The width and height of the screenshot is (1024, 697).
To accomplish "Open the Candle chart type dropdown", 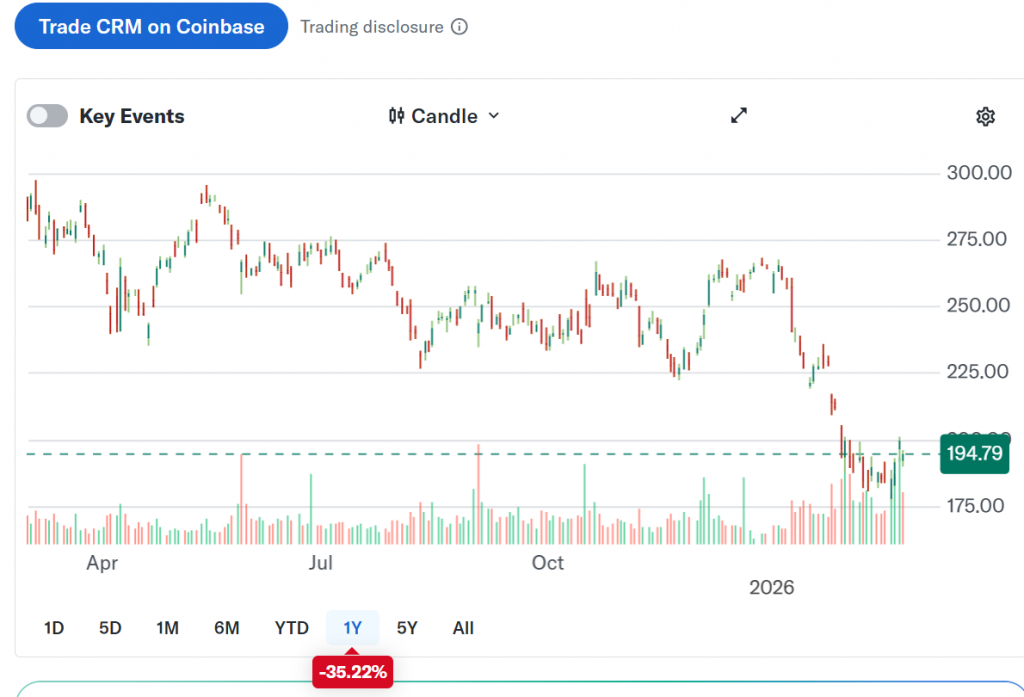I will click(445, 116).
